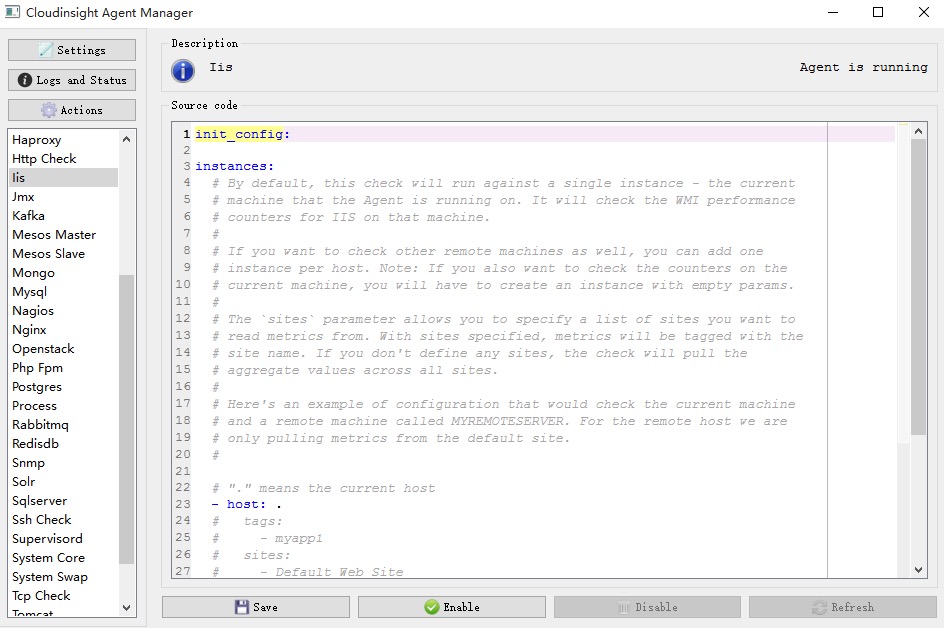Select Process in the check list

[64, 406]
